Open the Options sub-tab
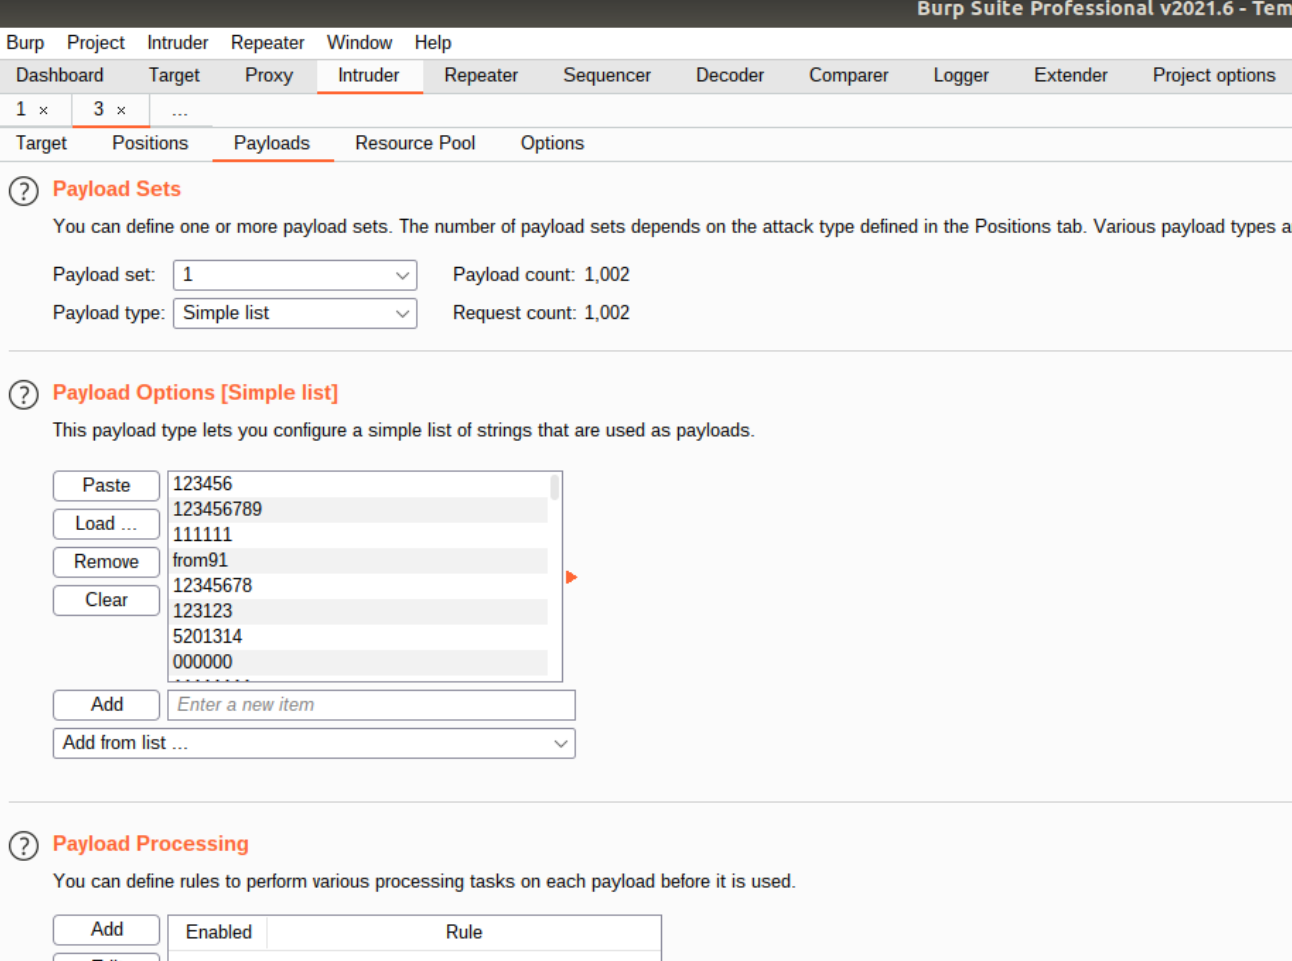Viewport: 1292px width, 961px height. click(x=552, y=144)
